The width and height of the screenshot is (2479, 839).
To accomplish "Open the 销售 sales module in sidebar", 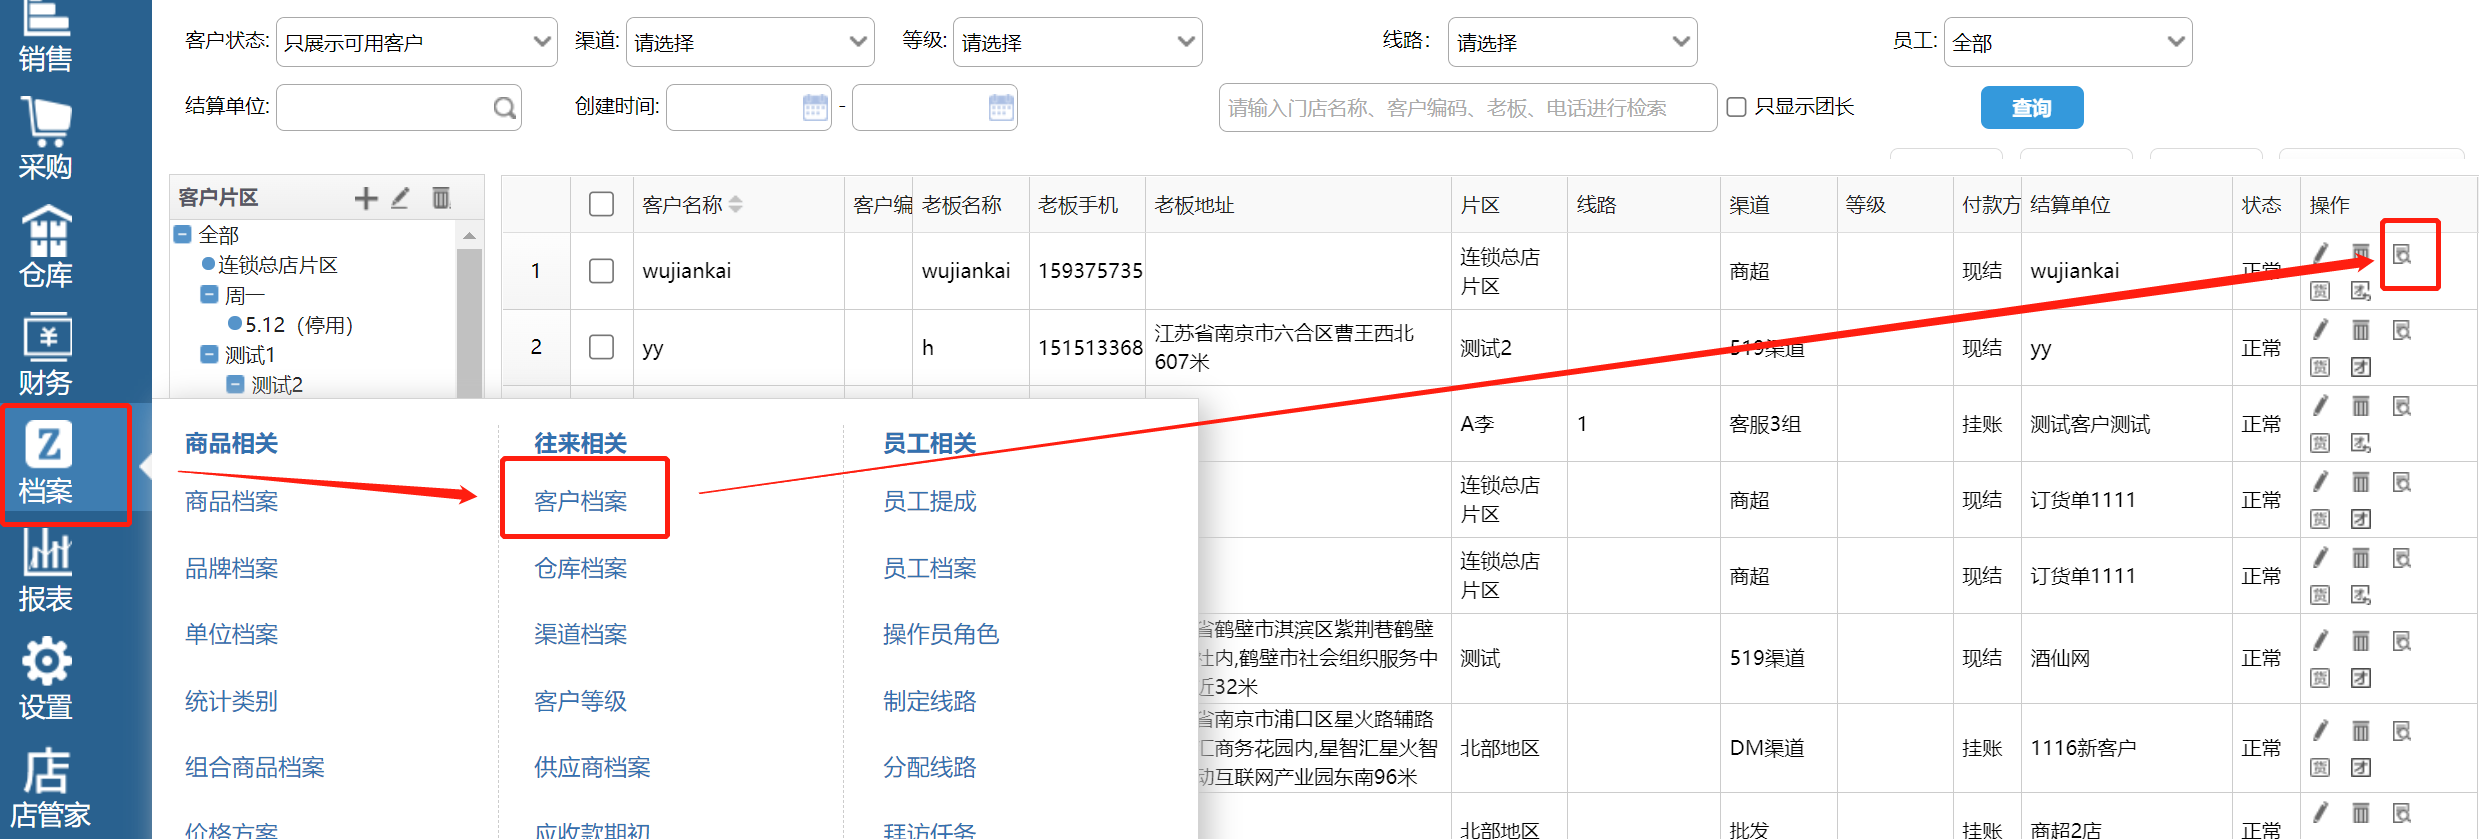I will (46, 38).
